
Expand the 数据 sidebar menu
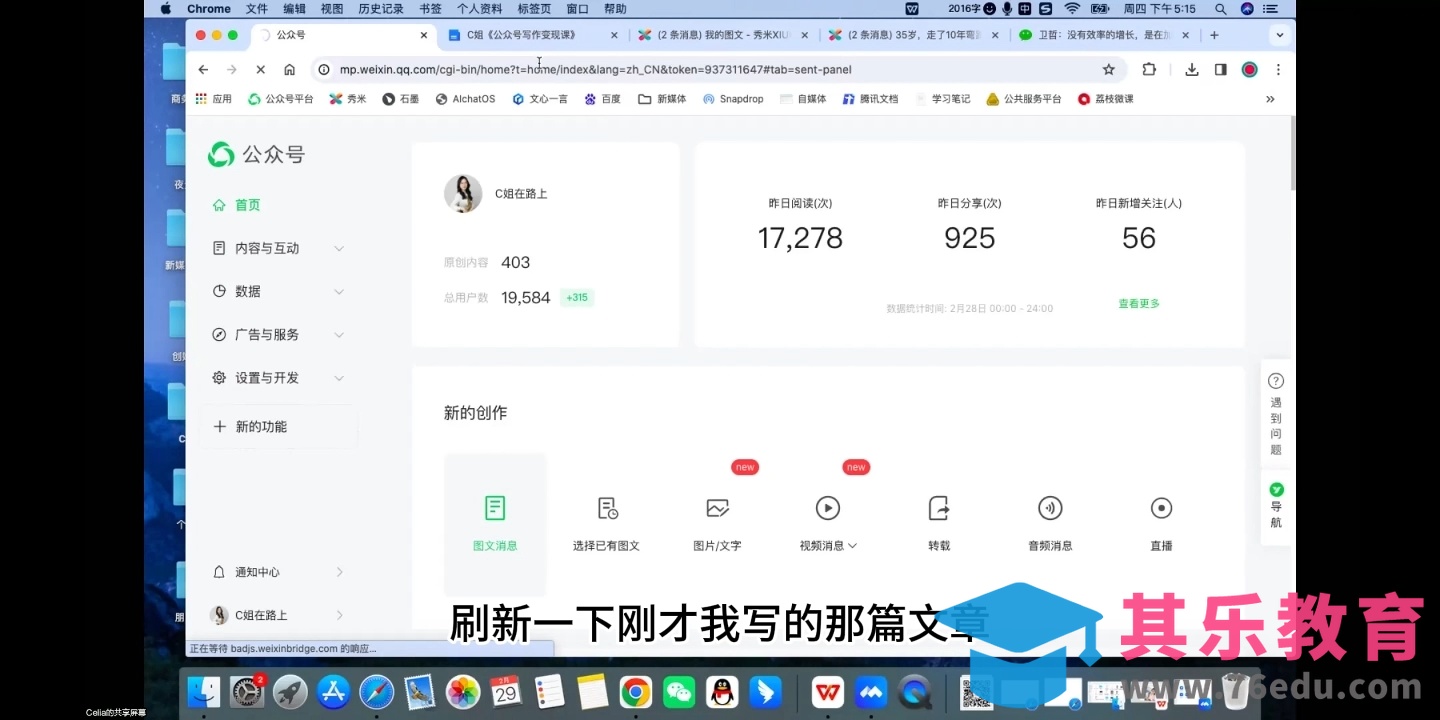tap(278, 291)
